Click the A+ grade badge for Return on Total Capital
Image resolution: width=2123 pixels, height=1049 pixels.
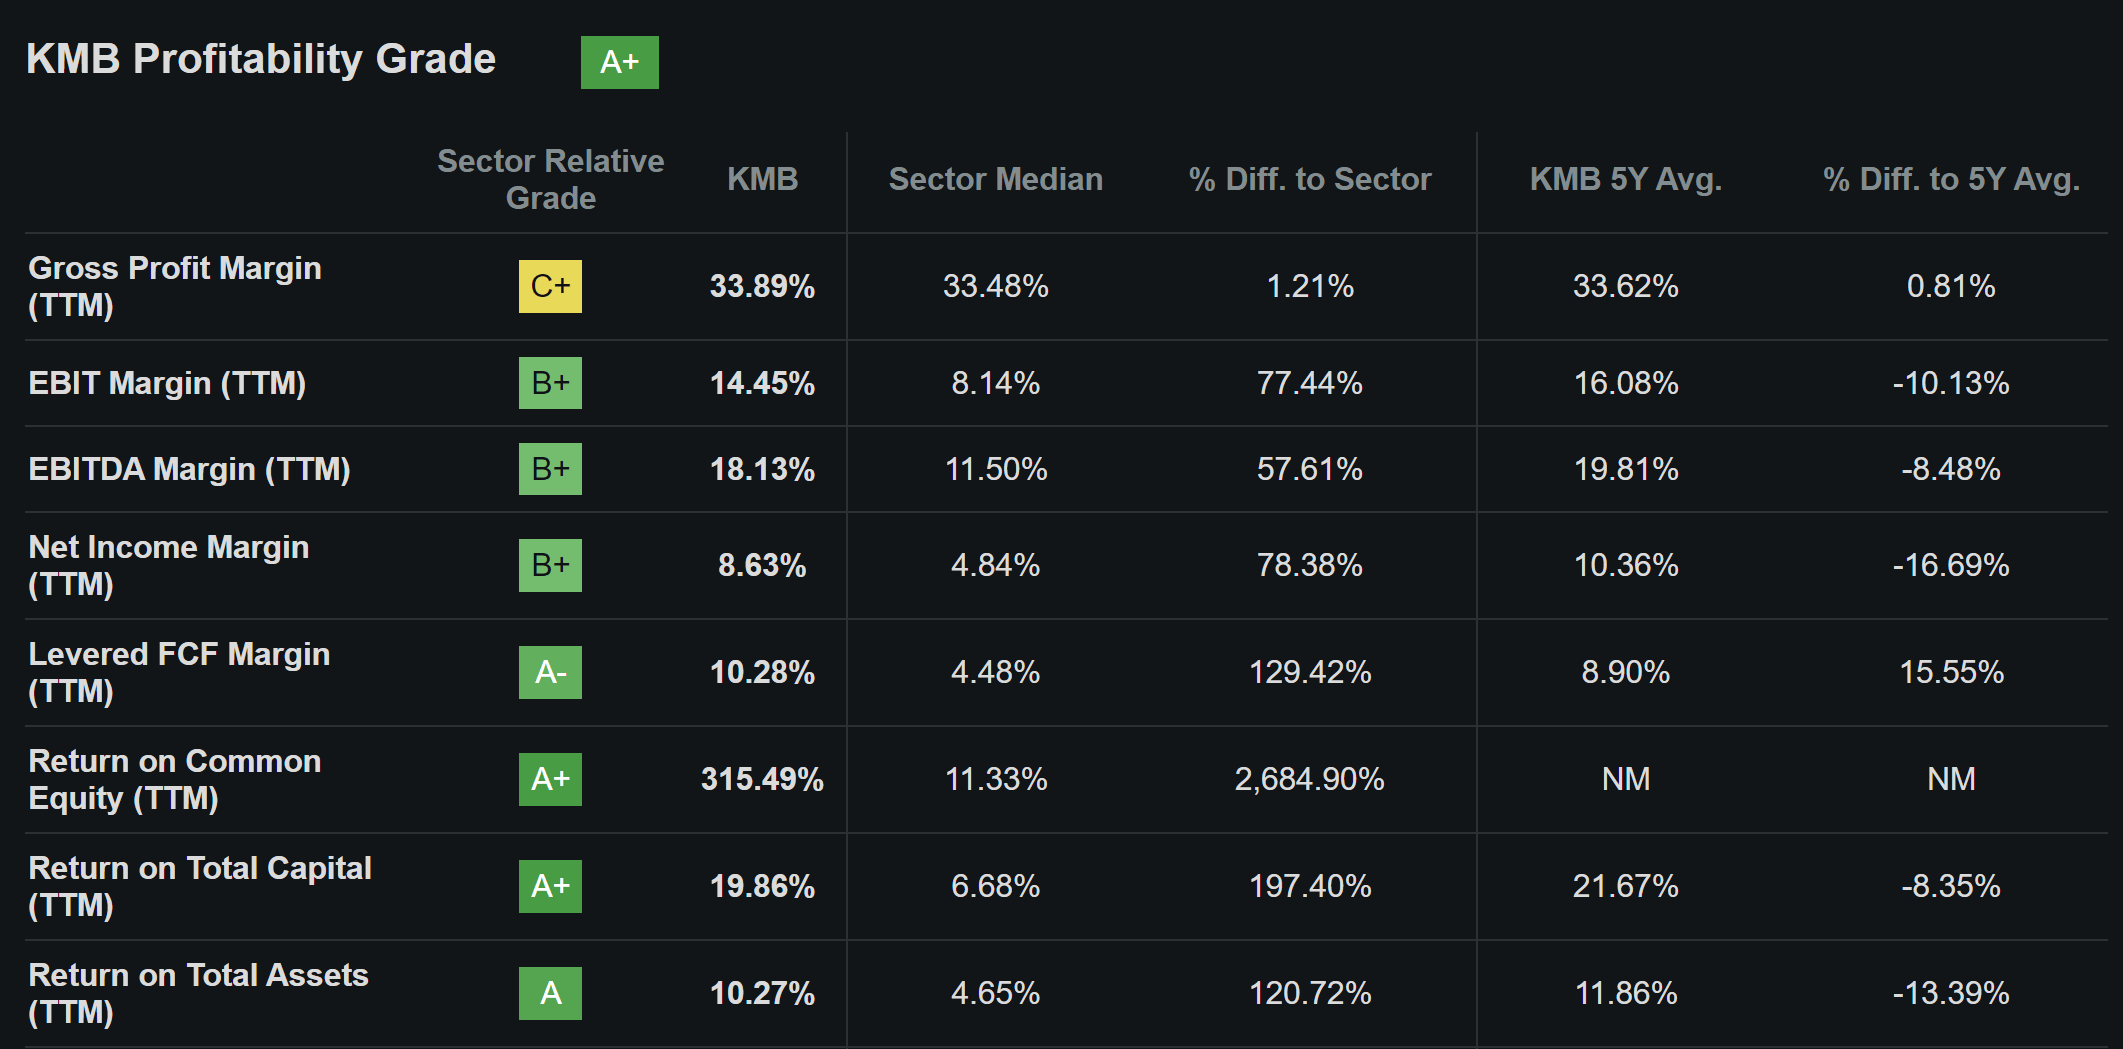[x=550, y=886]
